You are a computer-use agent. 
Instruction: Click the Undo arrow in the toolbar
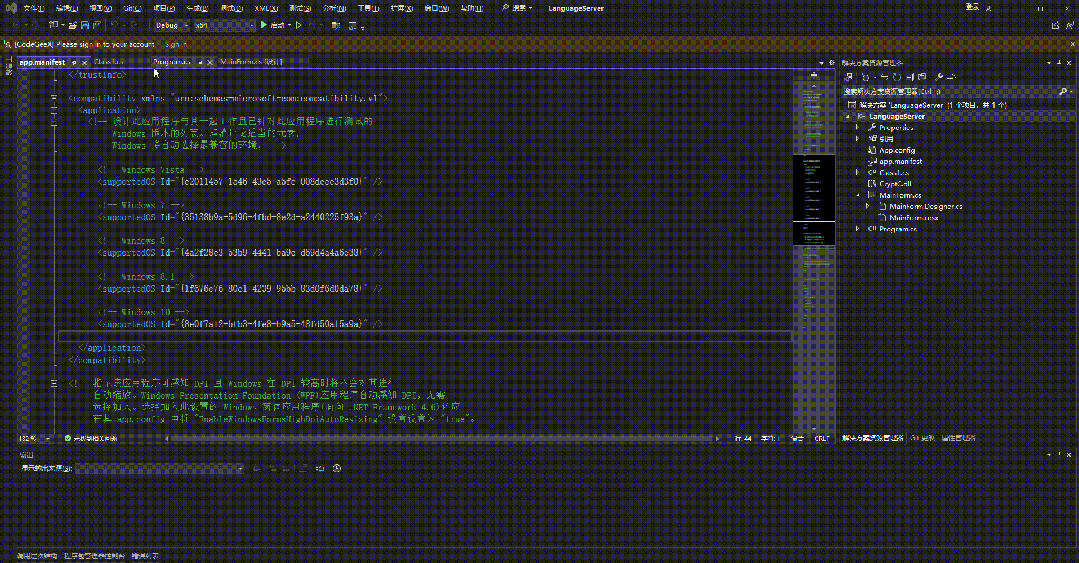click(x=115, y=25)
